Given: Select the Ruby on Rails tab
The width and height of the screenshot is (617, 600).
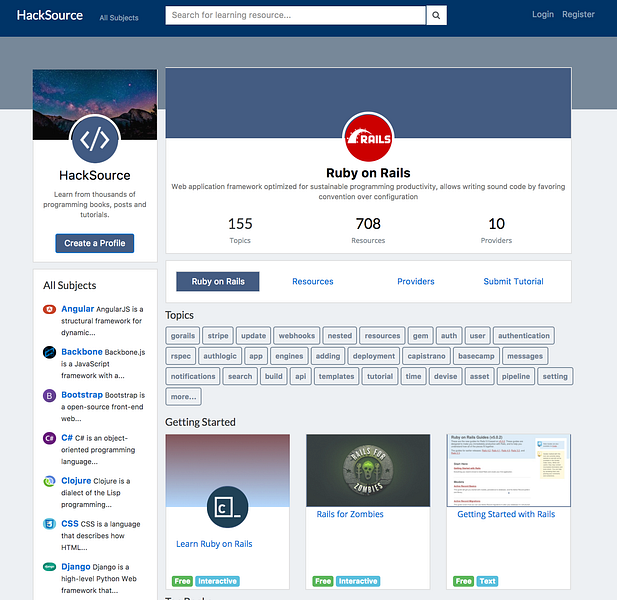Looking at the screenshot, I should [x=218, y=281].
